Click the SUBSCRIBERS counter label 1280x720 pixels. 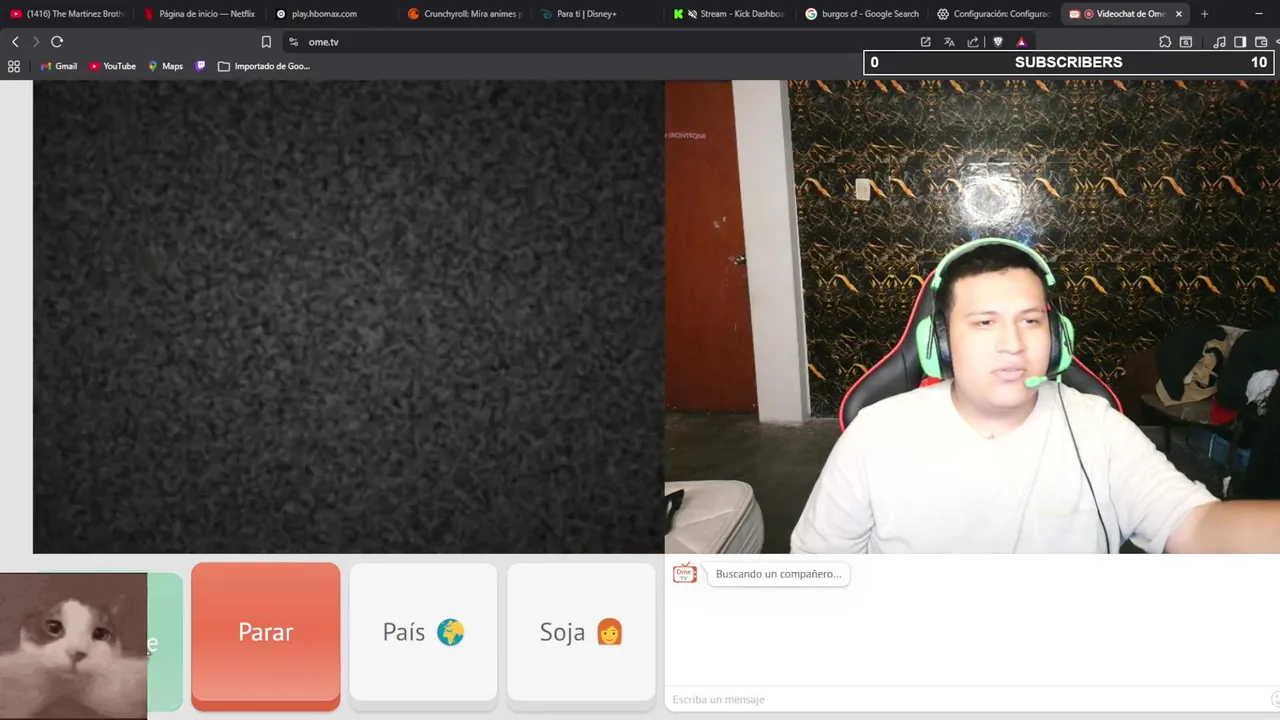pos(1068,62)
